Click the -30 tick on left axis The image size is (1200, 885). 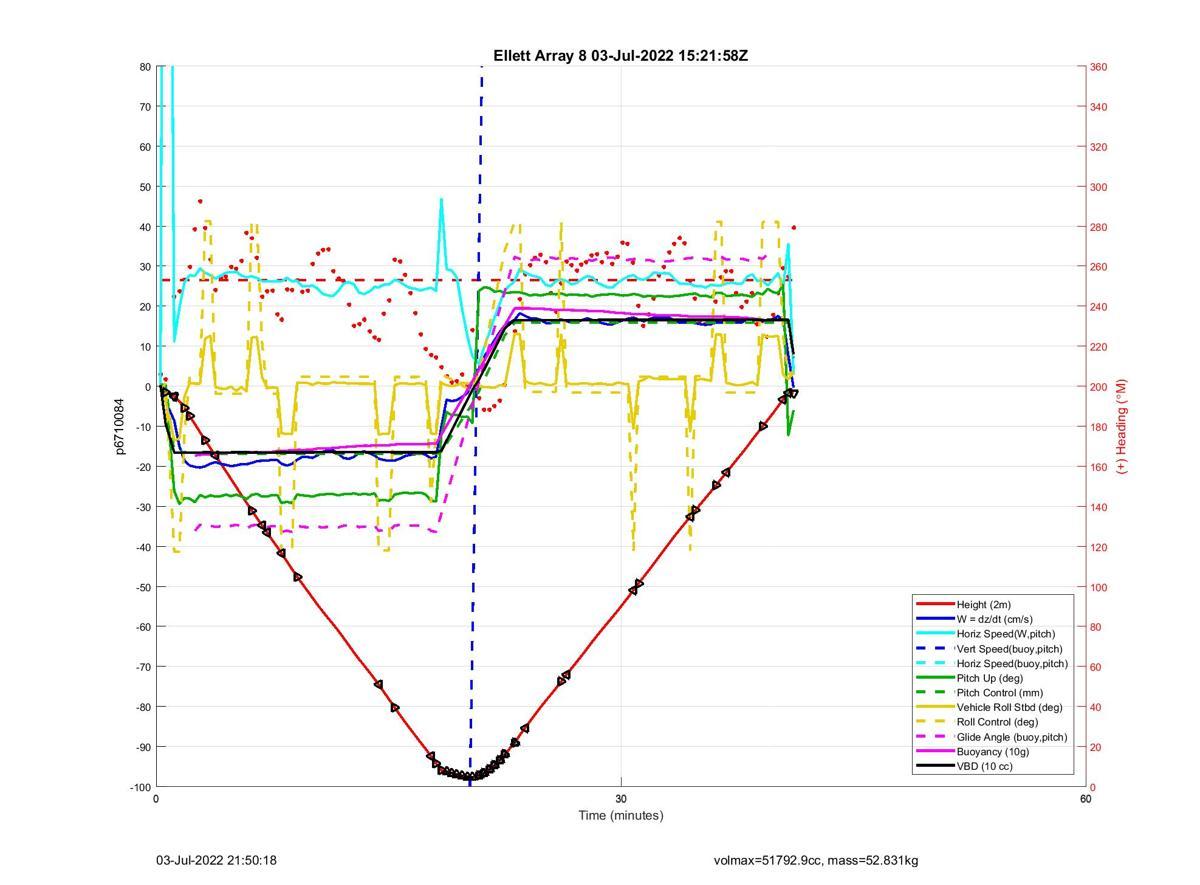tap(142, 507)
